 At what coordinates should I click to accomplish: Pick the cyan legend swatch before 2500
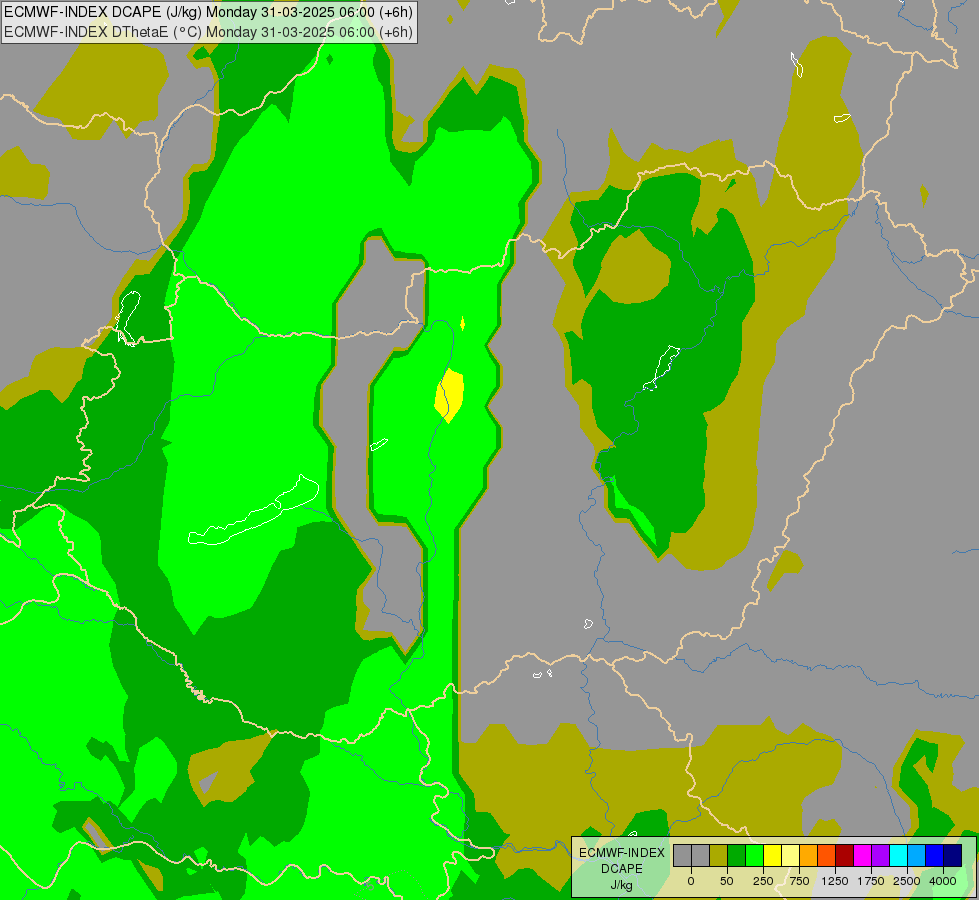pos(898,855)
